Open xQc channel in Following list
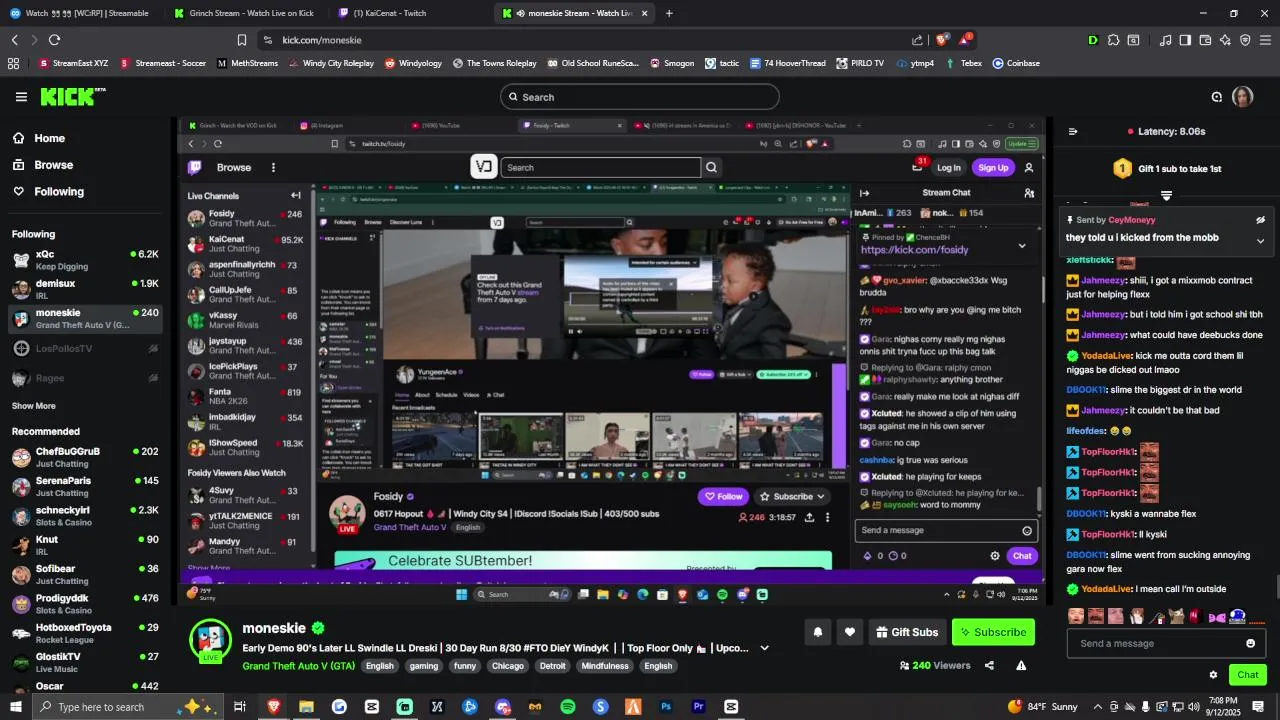The height and width of the screenshot is (720, 1280). pos(84,260)
